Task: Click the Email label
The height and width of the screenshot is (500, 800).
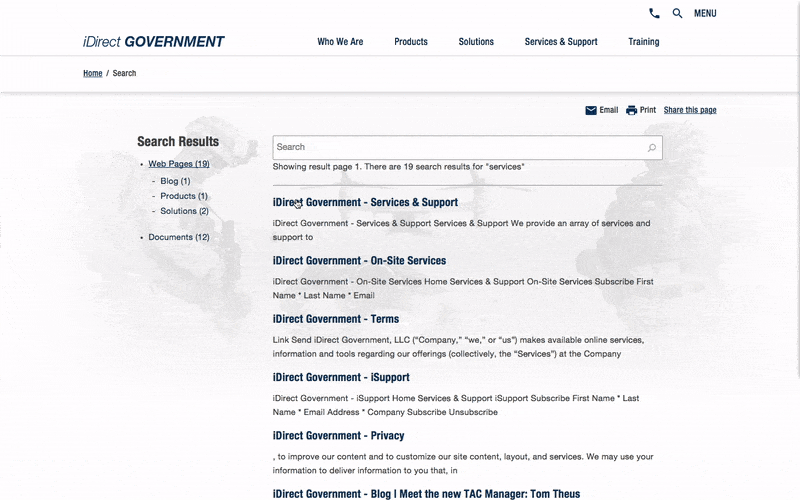Action: (609, 110)
